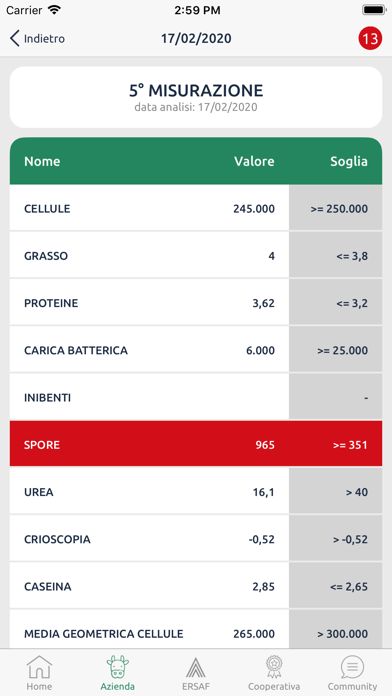Viewport: 392px width, 696px height.
Task: Click the Soglia column header
Action: [x=348, y=161]
